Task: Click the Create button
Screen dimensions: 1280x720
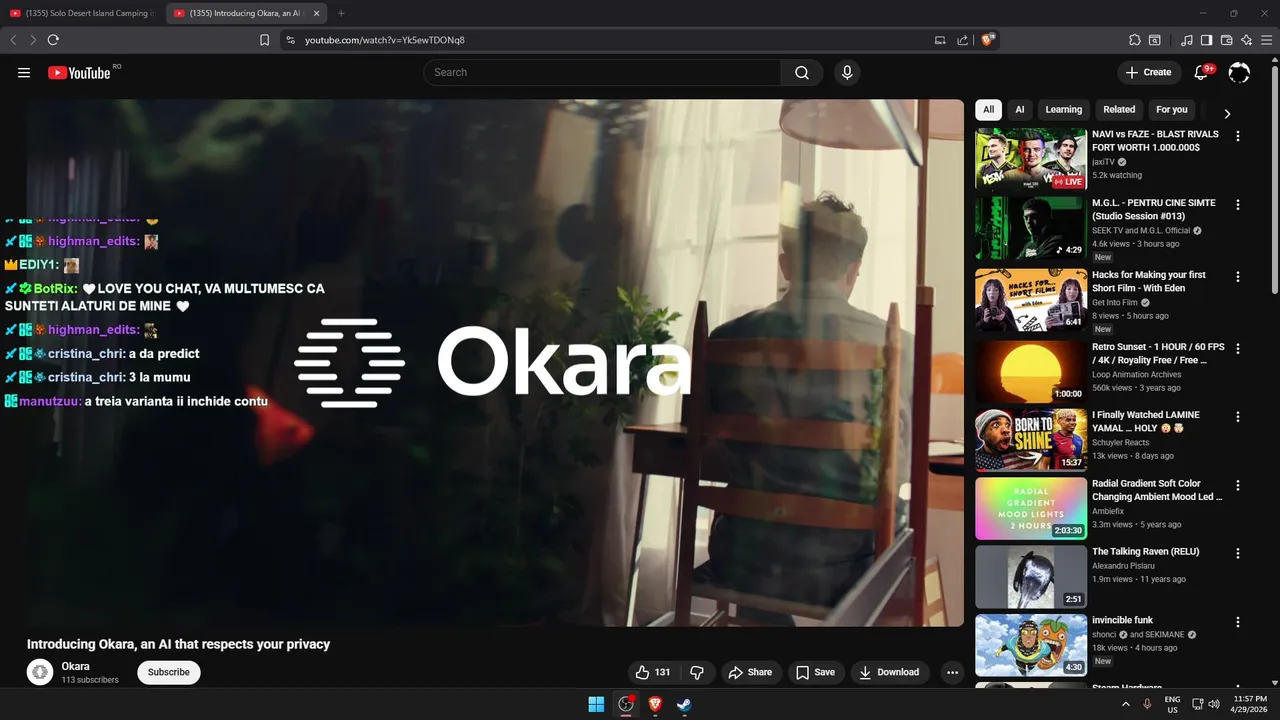Action: [1149, 72]
